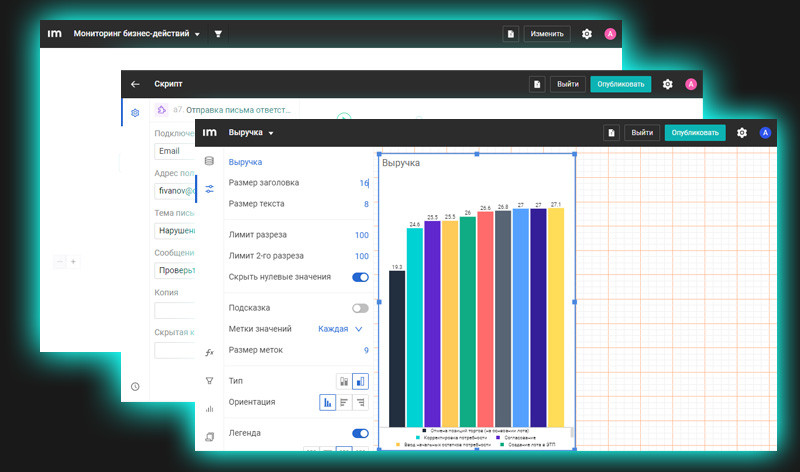800x472 pixels.
Task: Click the dark navy bar labeled 19.3
Action: [397, 349]
